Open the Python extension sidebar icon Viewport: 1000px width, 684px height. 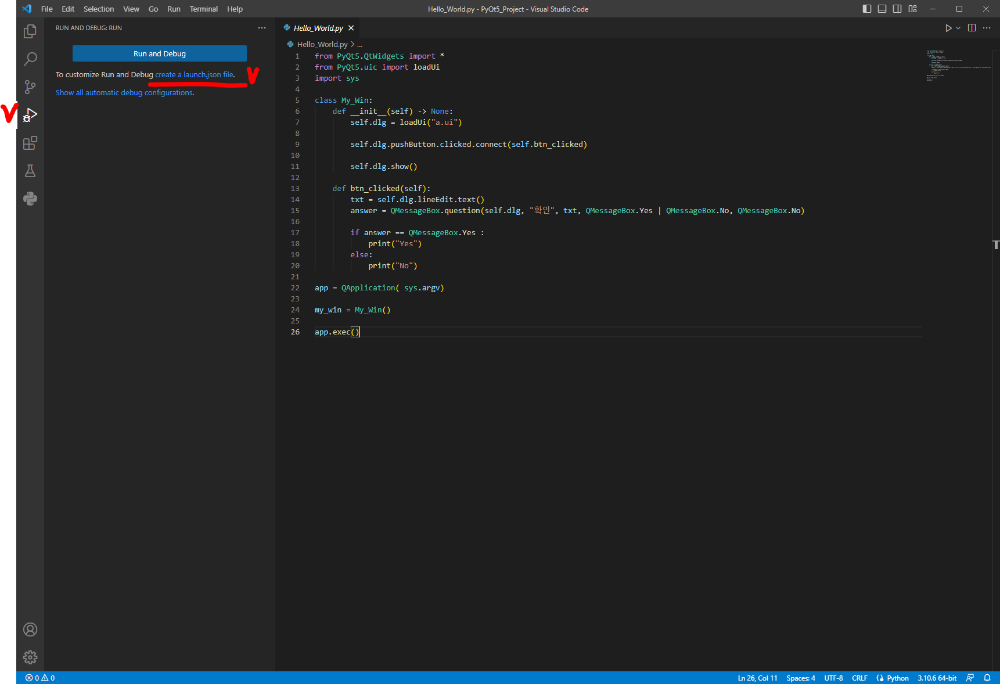(x=30, y=199)
